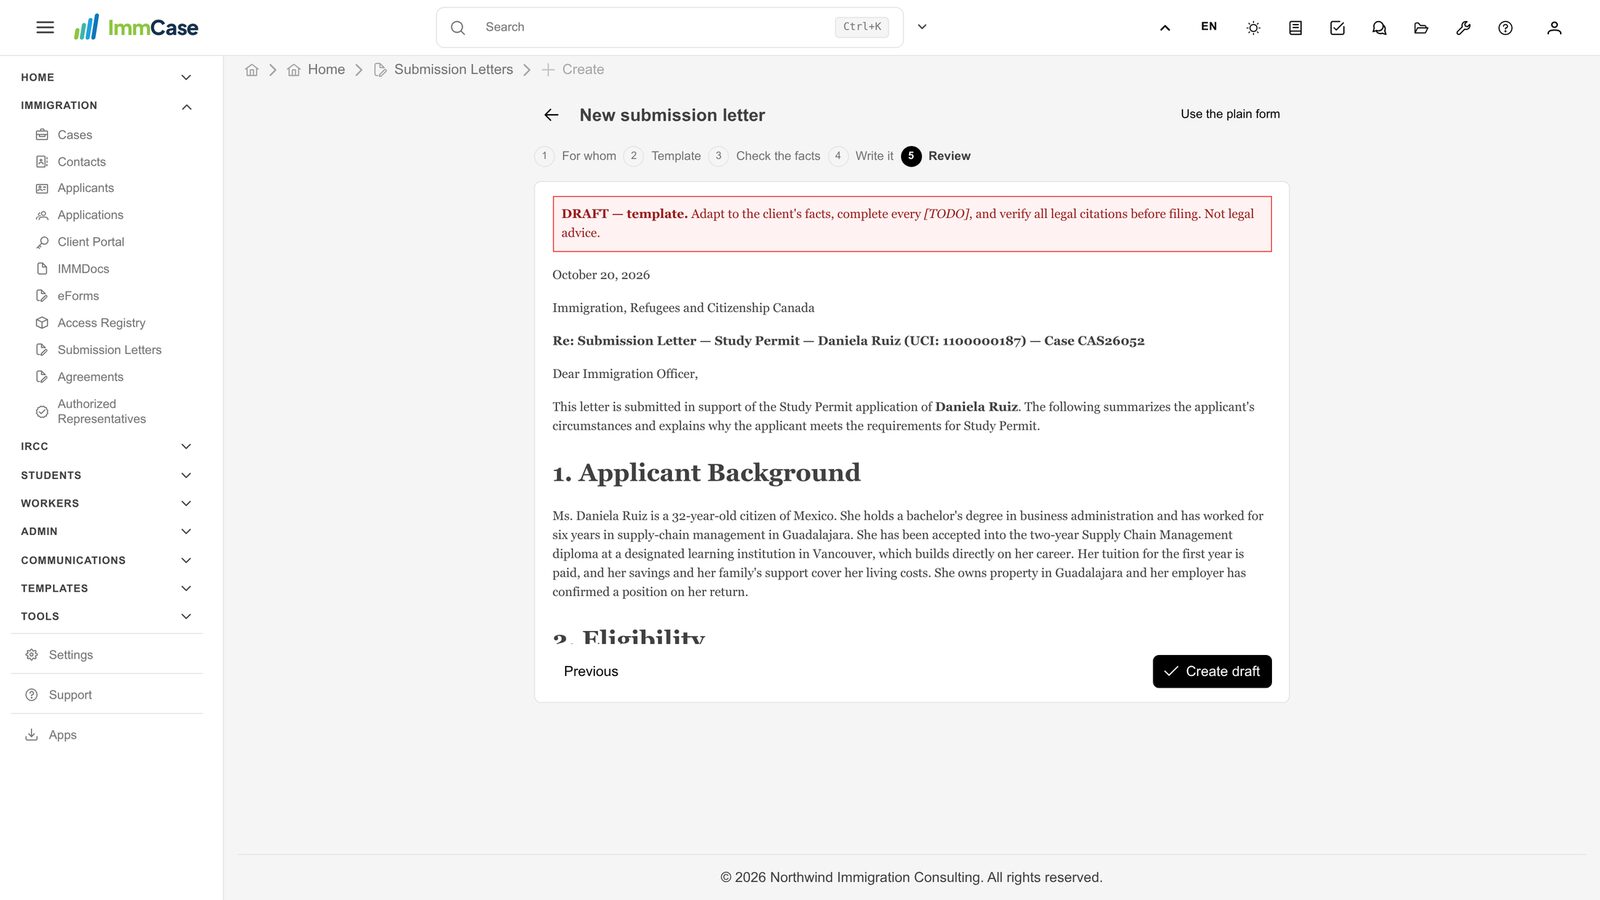Click the Use the plain form link
The width and height of the screenshot is (1600, 900).
(1230, 114)
